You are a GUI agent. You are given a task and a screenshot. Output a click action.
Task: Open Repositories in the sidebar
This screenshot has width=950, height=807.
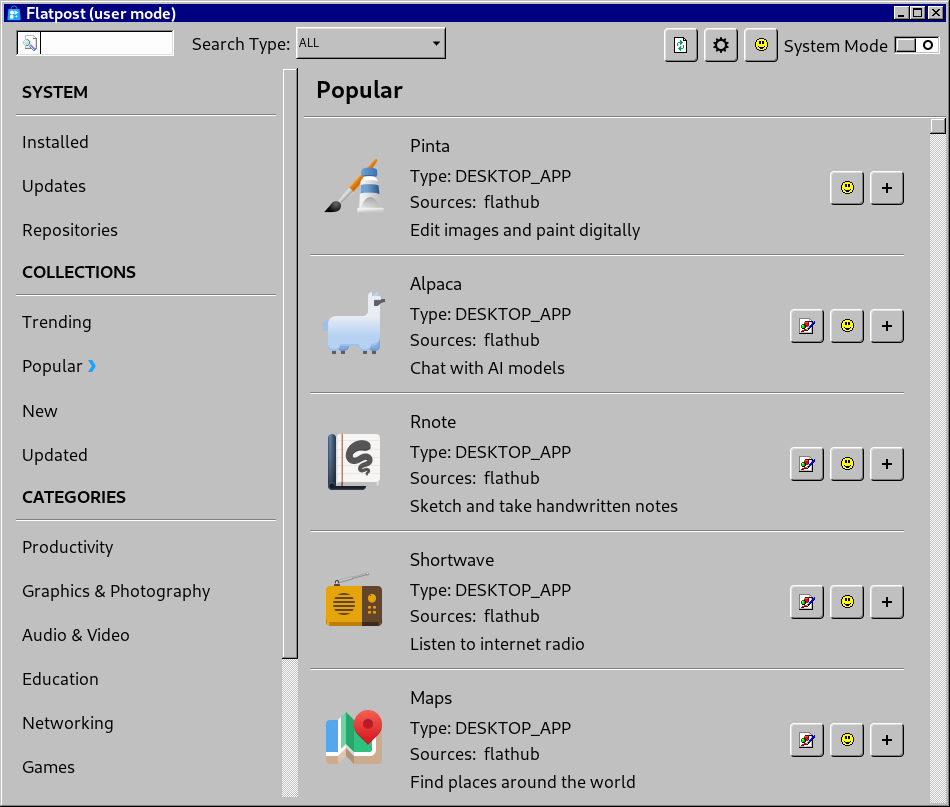tap(70, 230)
